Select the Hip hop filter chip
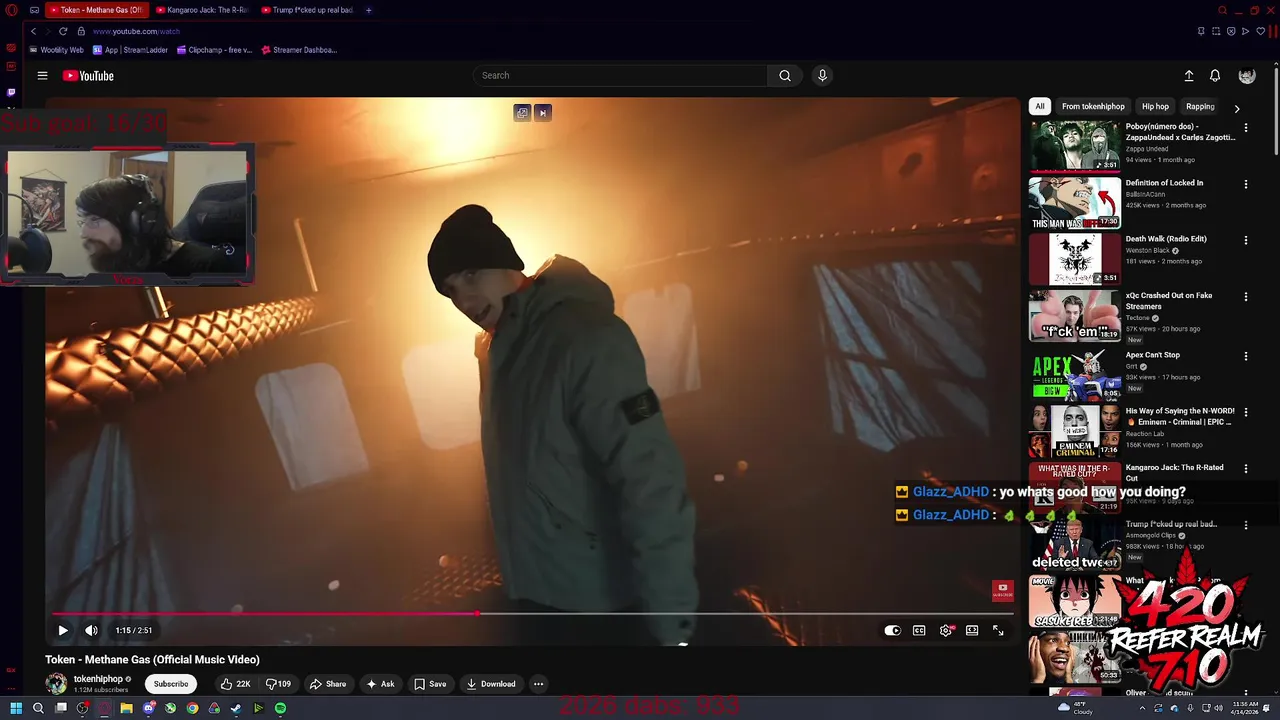The width and height of the screenshot is (1280, 720). pos(1155,106)
